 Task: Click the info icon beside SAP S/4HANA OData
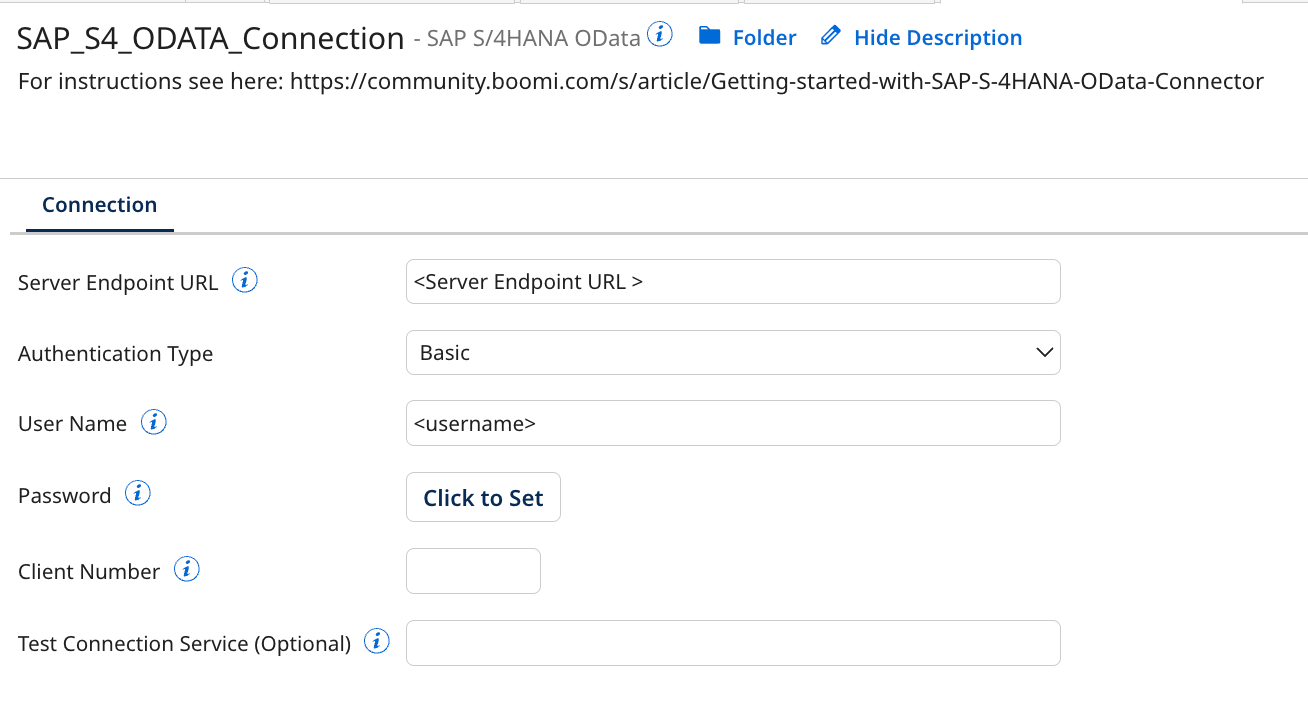click(x=660, y=32)
